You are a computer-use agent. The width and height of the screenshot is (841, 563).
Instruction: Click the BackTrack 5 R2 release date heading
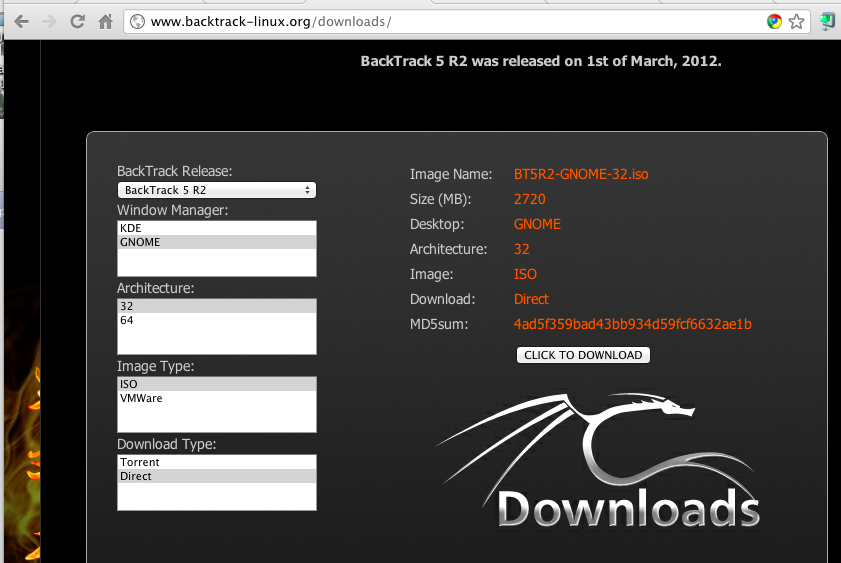click(541, 61)
